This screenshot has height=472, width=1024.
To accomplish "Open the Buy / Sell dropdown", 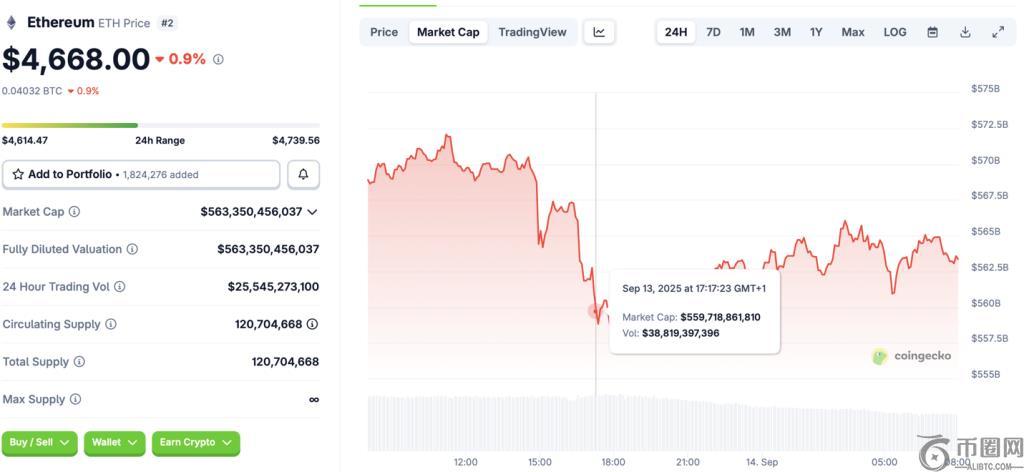I will [40, 442].
